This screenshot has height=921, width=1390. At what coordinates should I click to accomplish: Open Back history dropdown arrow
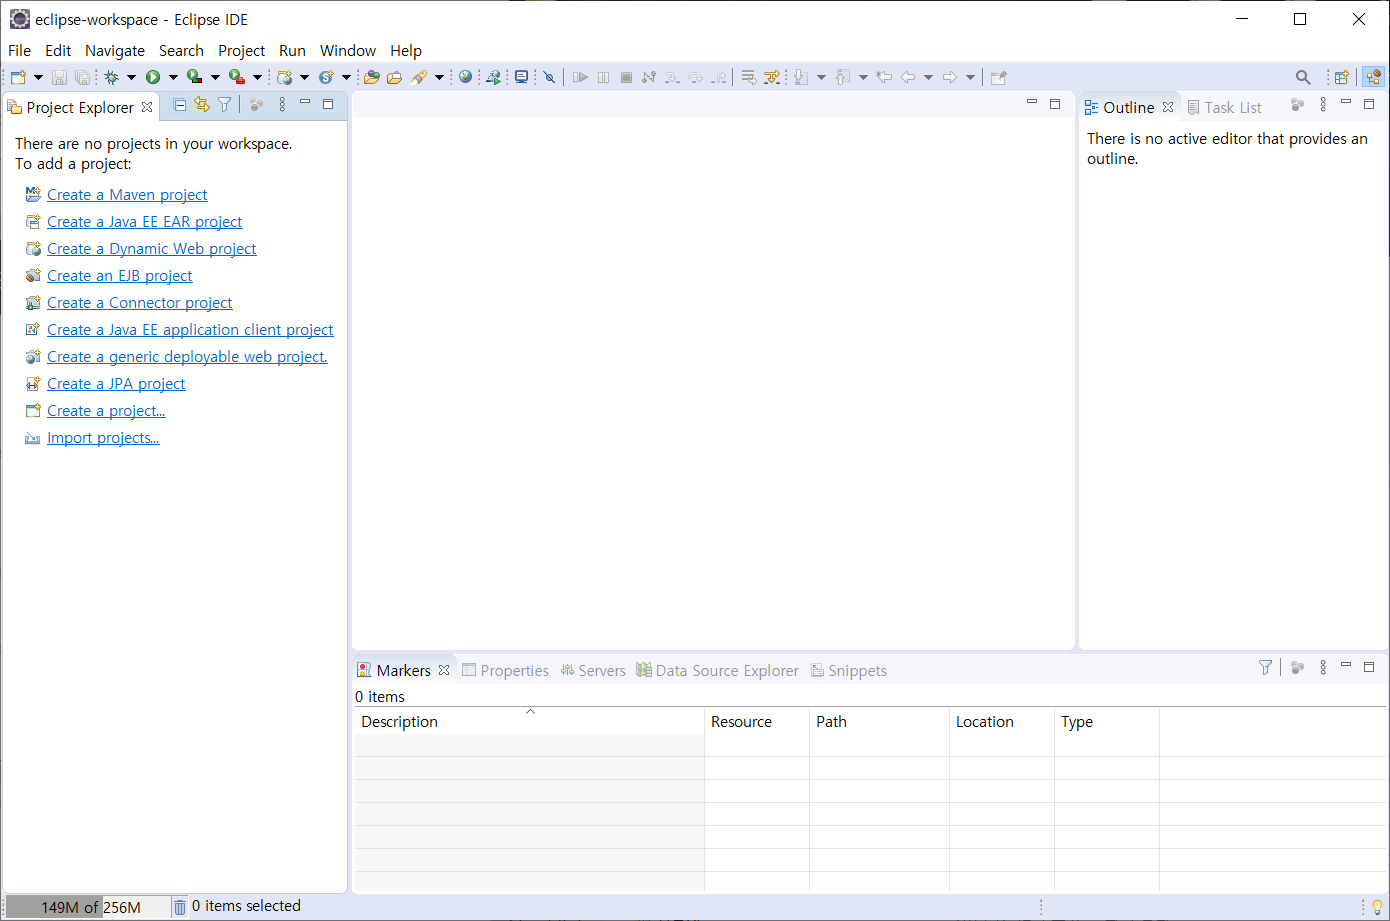point(928,77)
